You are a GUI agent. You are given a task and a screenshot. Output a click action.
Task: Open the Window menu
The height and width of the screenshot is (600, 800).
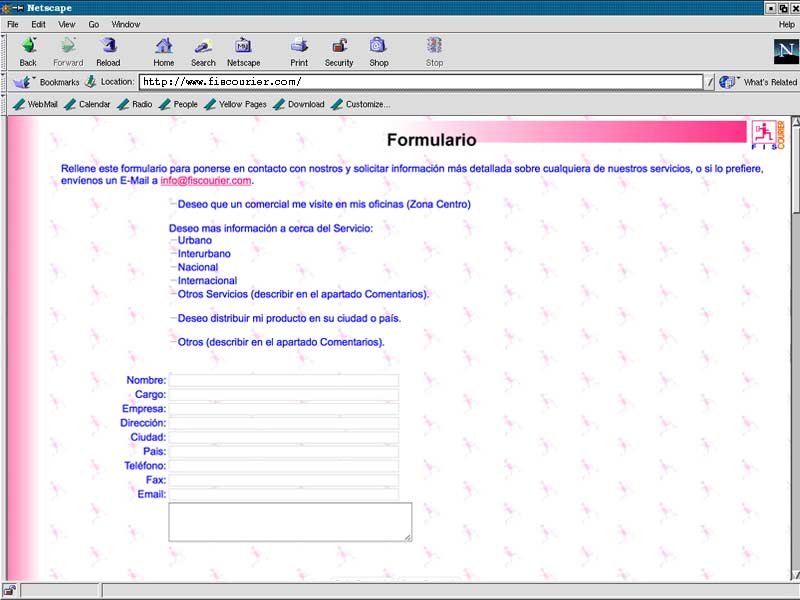tap(126, 24)
